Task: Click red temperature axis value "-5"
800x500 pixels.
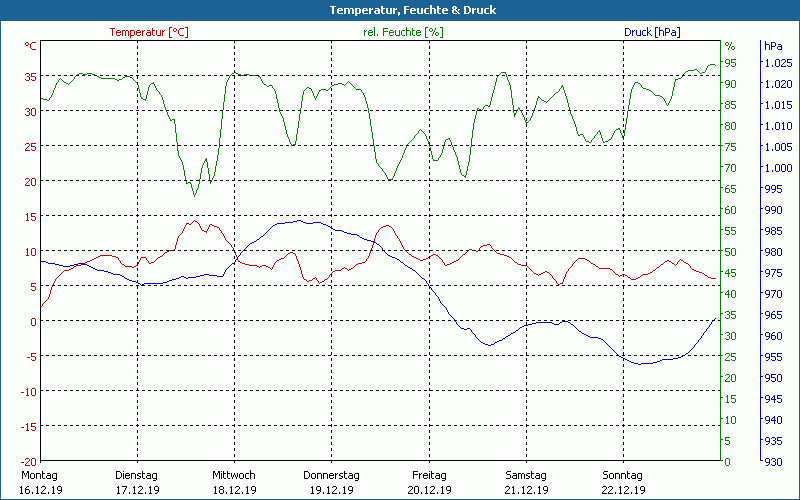Action: point(29,357)
